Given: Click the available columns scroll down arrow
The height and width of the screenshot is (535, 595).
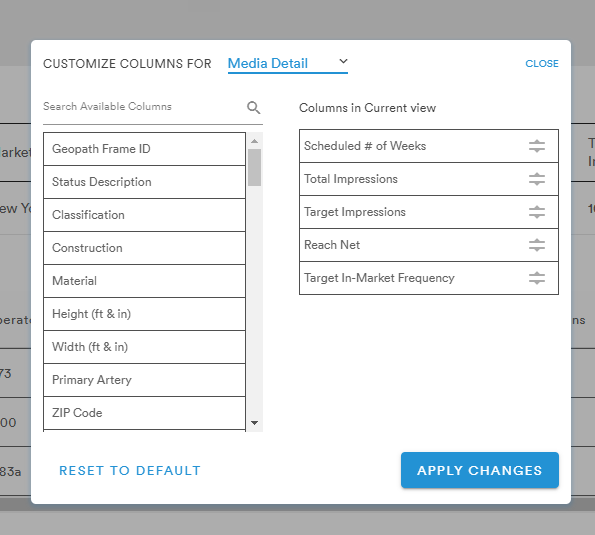Looking at the screenshot, I should pyautogui.click(x=255, y=423).
